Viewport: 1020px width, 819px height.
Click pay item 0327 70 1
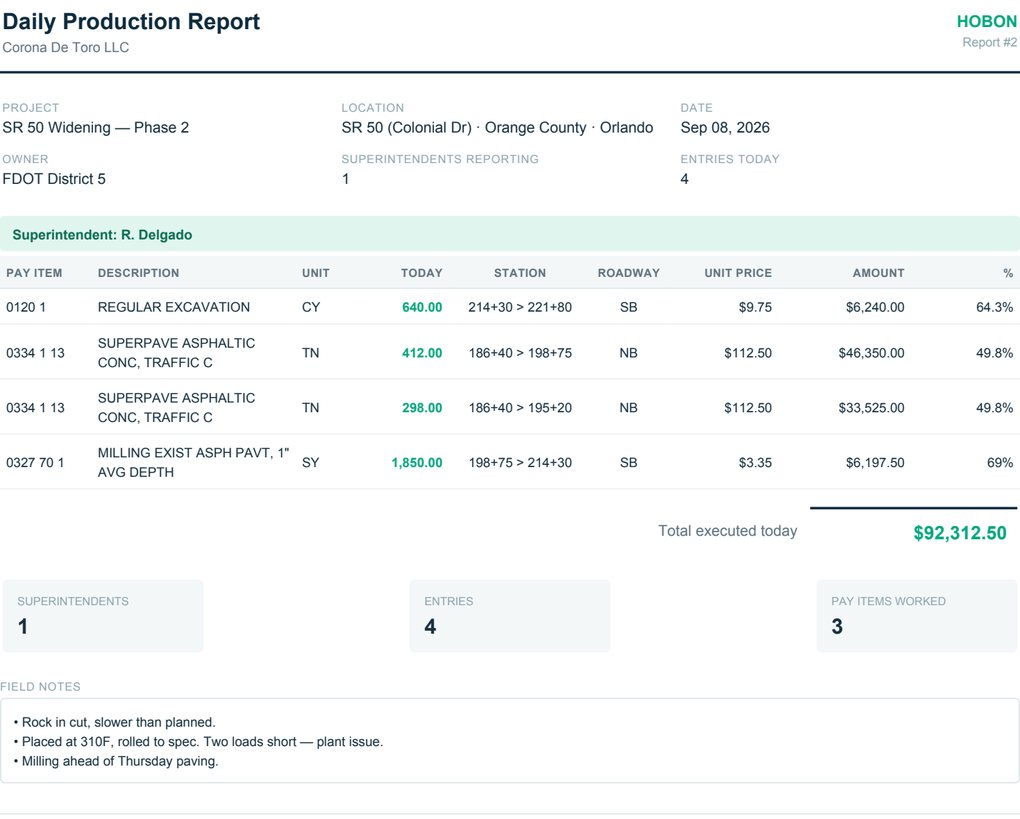point(35,463)
